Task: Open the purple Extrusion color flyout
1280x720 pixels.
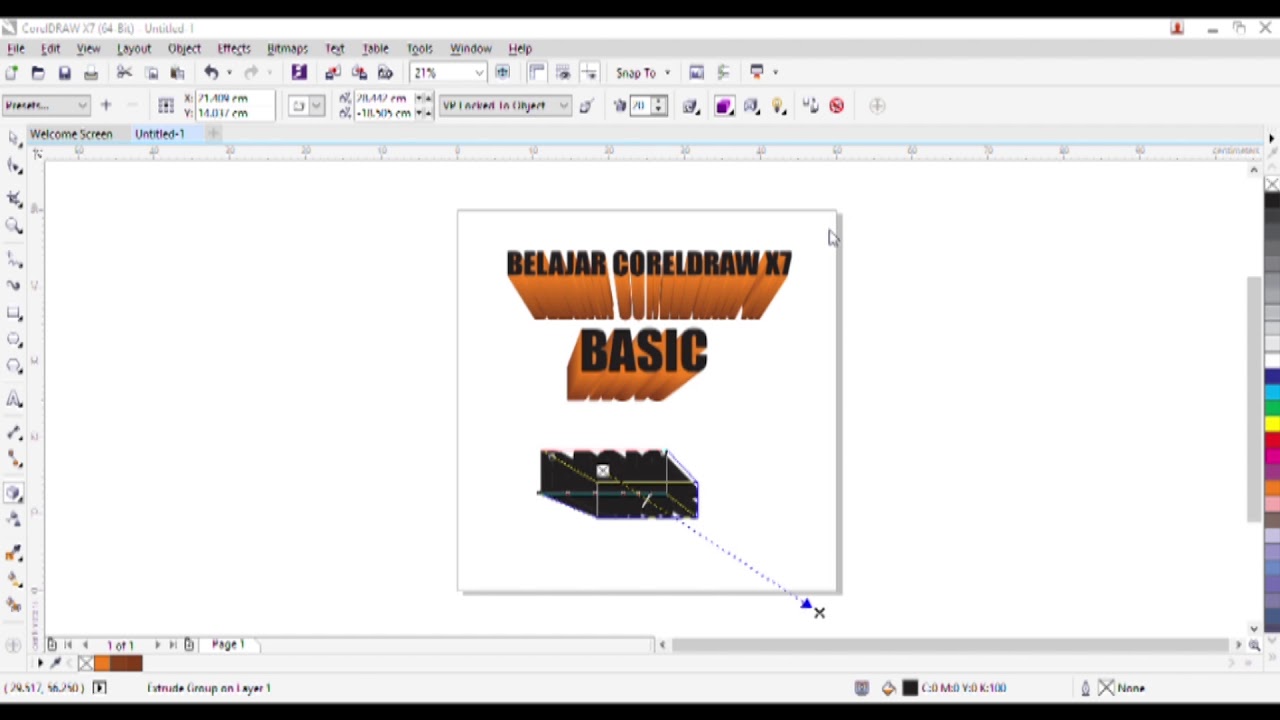Action: click(724, 106)
